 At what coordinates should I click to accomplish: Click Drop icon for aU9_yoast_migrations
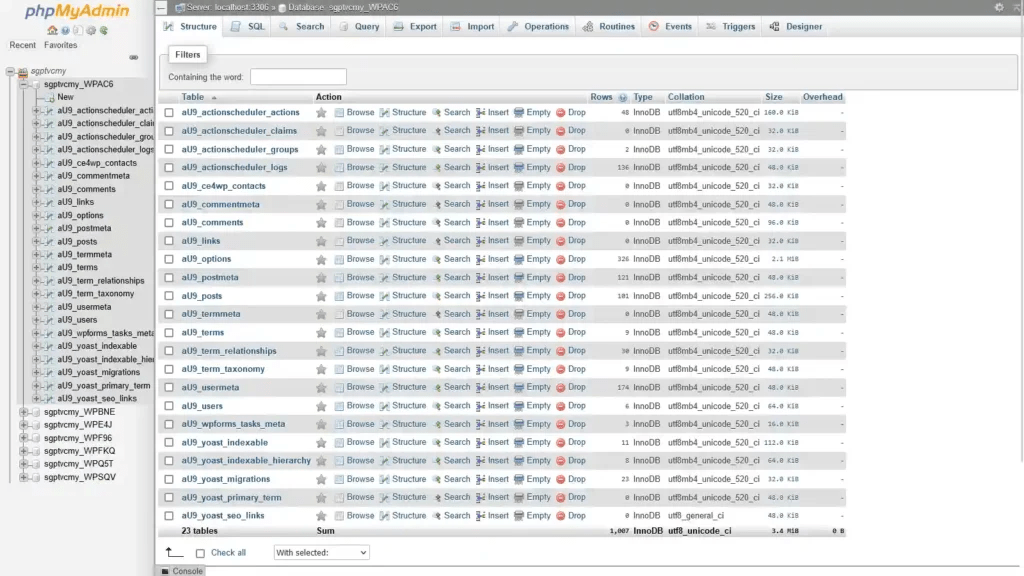(x=560, y=479)
